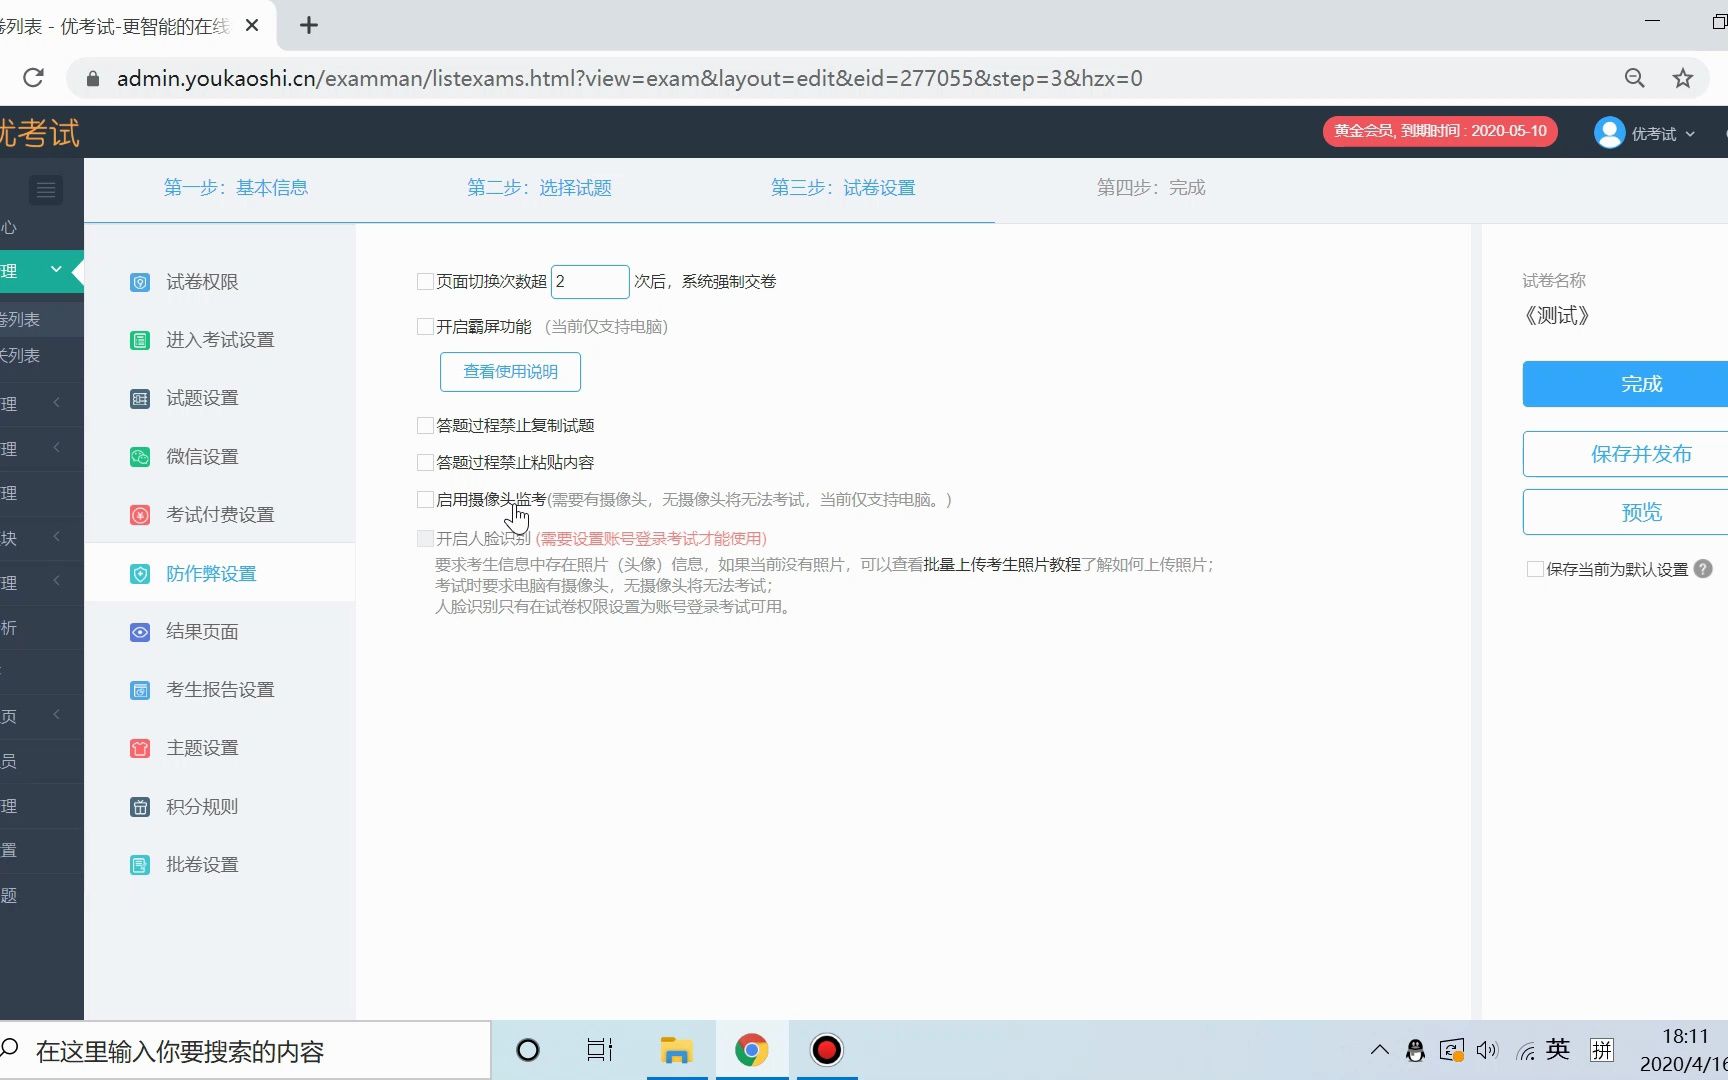The height and width of the screenshot is (1080, 1728).
Task: Check 保存当前为默认设置 box
Action: click(x=1535, y=569)
